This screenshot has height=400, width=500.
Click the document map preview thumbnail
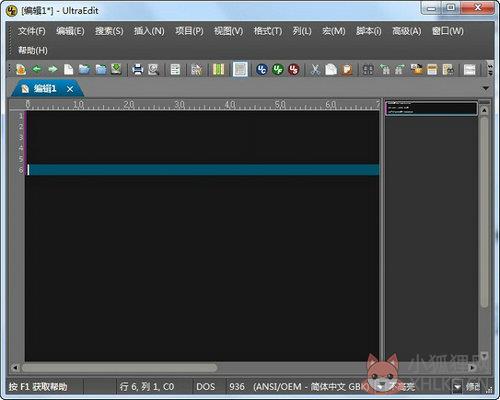(x=432, y=108)
